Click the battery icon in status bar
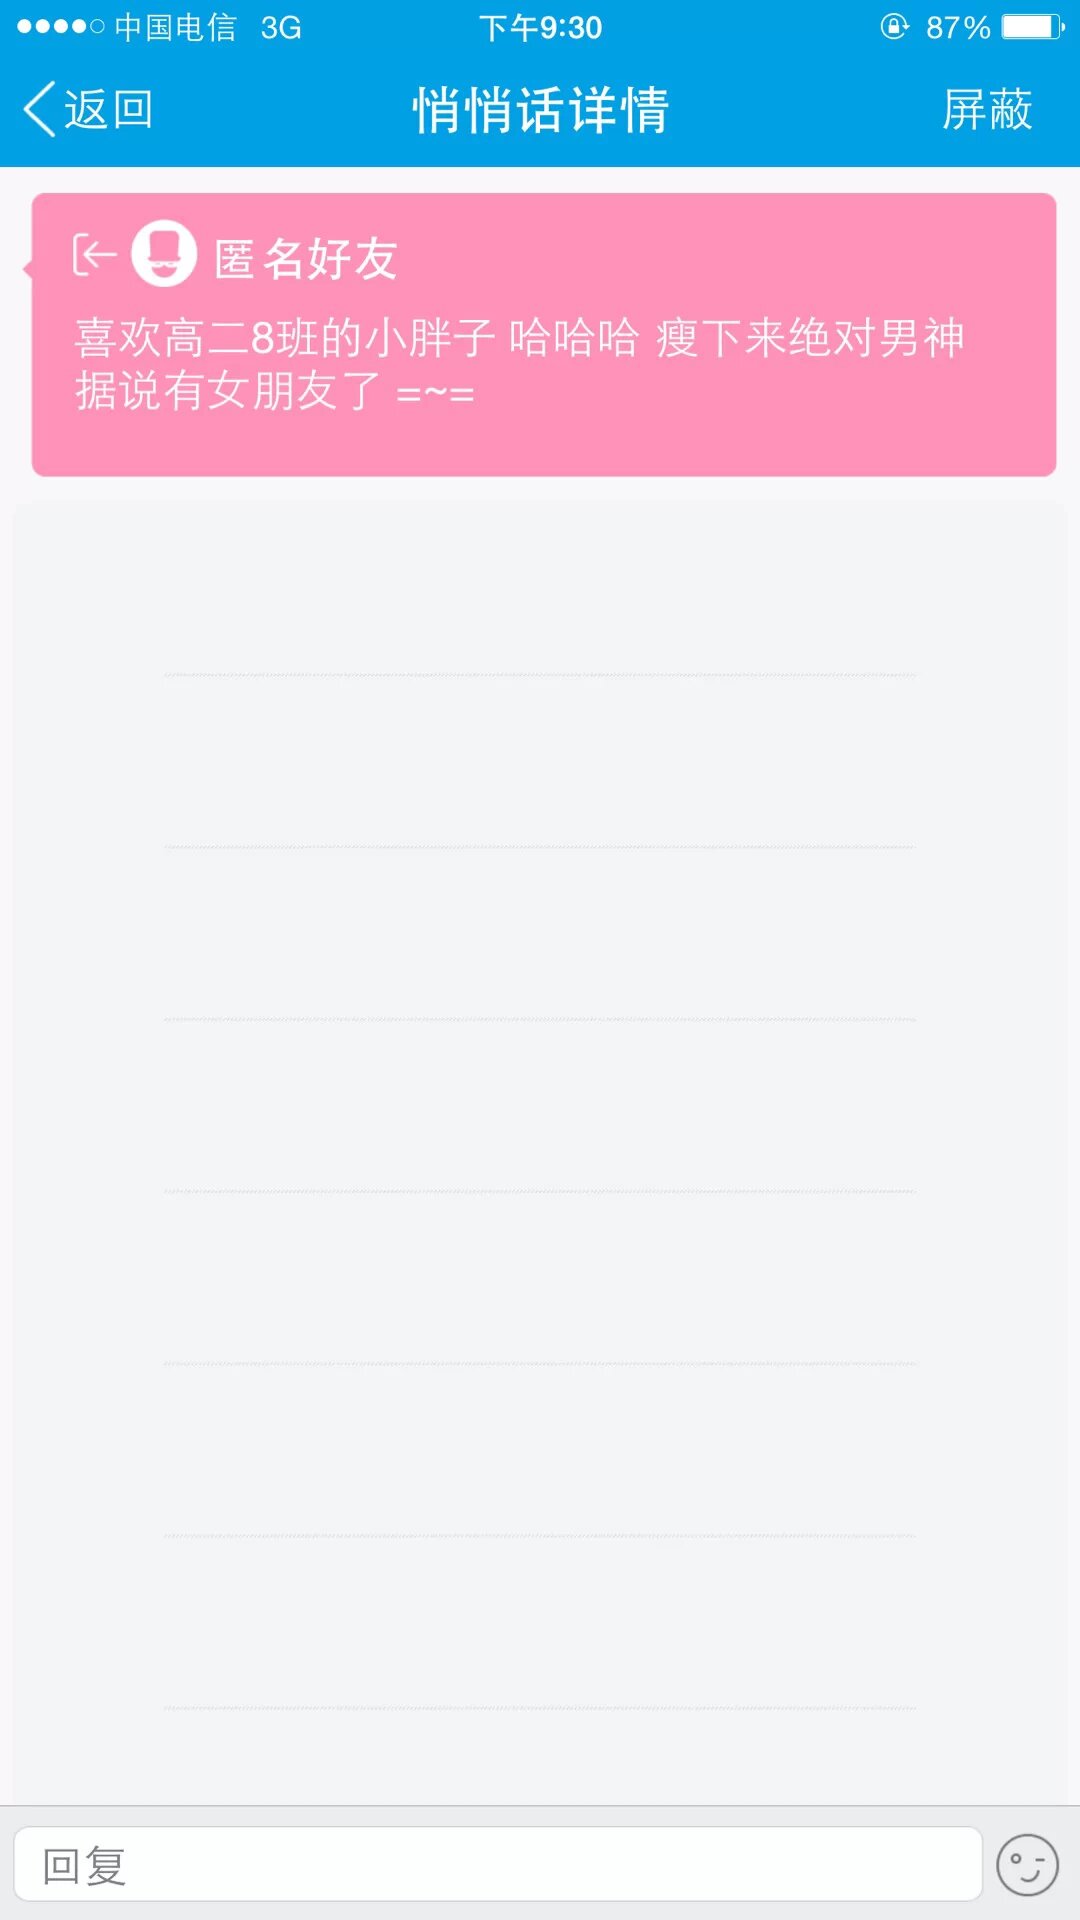Screen dimensions: 1080x1920 coord(1034,27)
